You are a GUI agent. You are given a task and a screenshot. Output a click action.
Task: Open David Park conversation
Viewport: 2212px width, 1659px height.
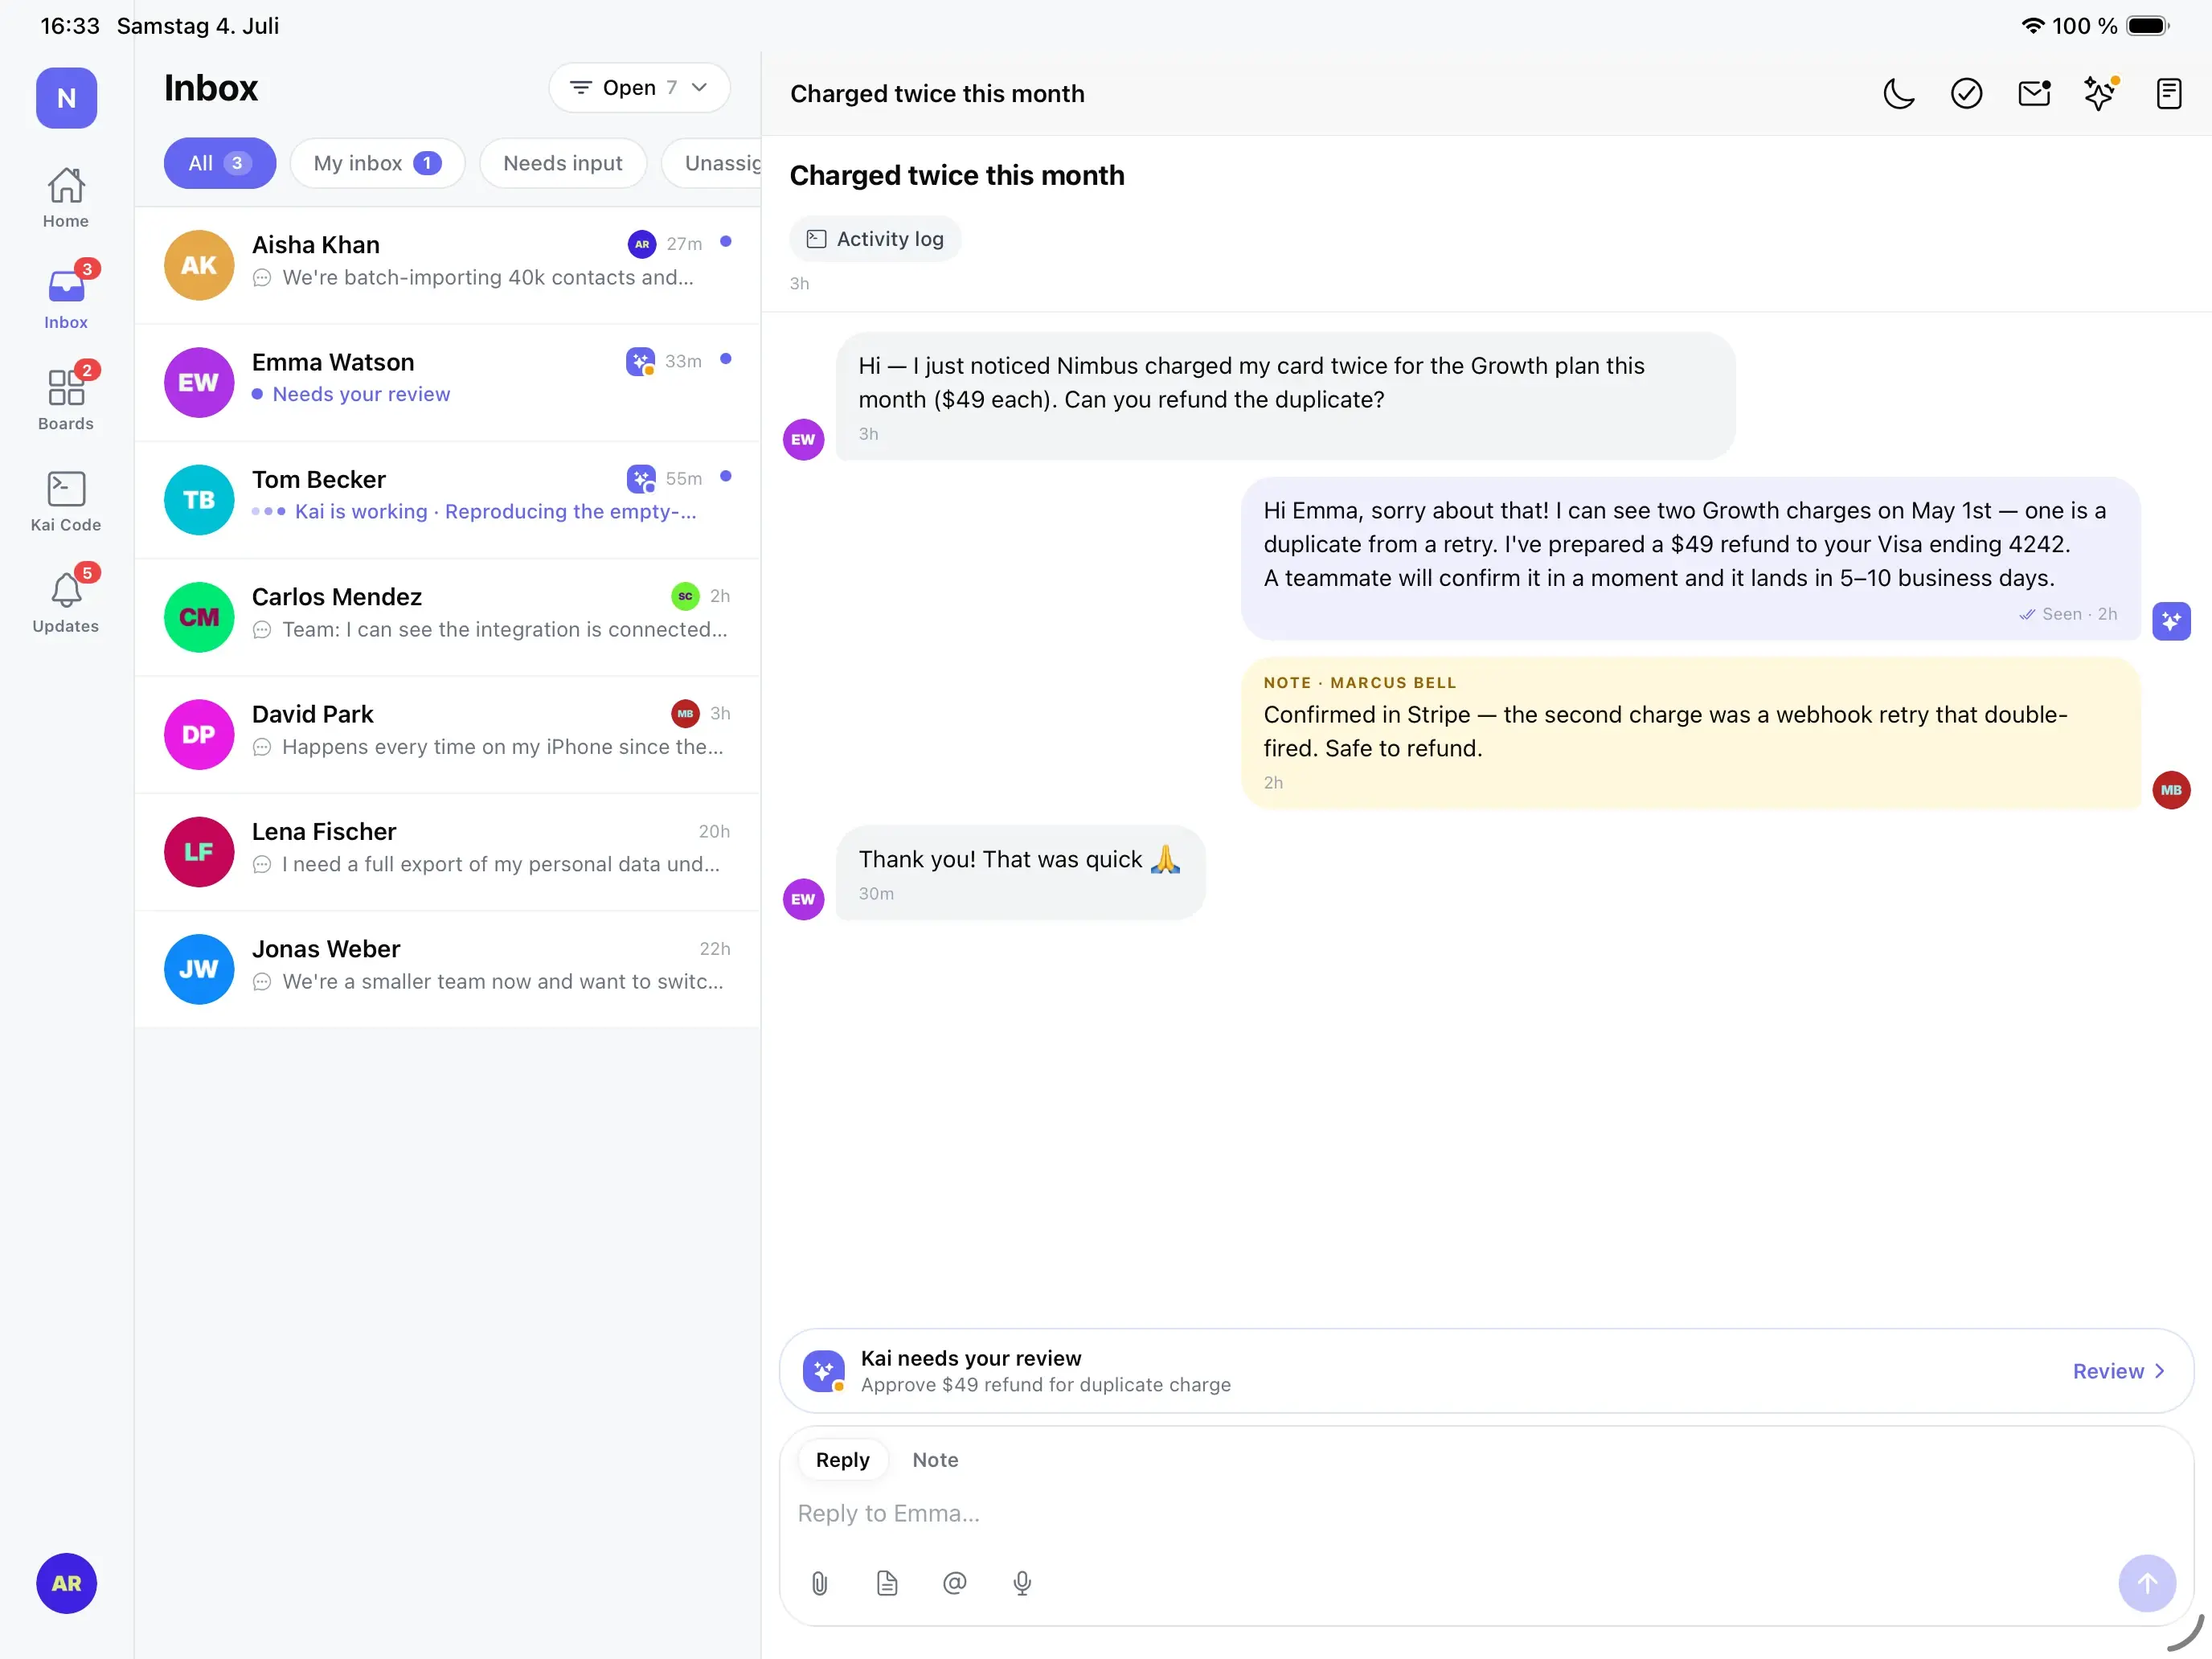pyautogui.click(x=447, y=734)
